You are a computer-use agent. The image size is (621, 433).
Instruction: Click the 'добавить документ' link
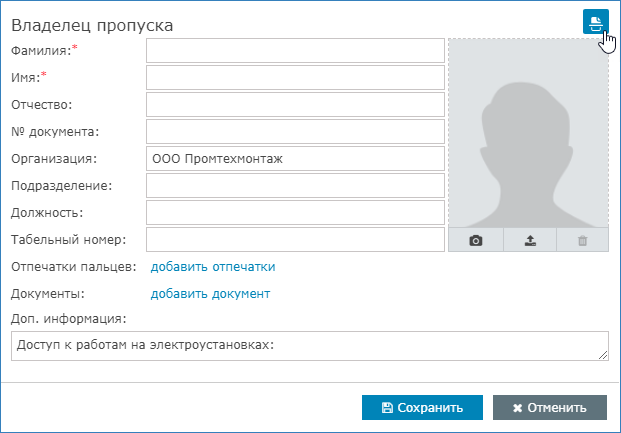[x=210, y=294]
